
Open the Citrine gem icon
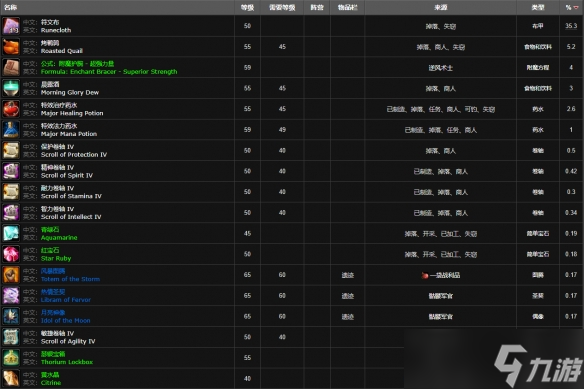[11, 379]
